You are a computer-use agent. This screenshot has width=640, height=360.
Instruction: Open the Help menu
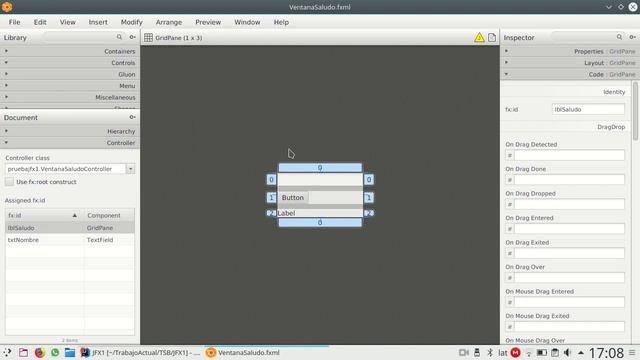pyautogui.click(x=281, y=22)
